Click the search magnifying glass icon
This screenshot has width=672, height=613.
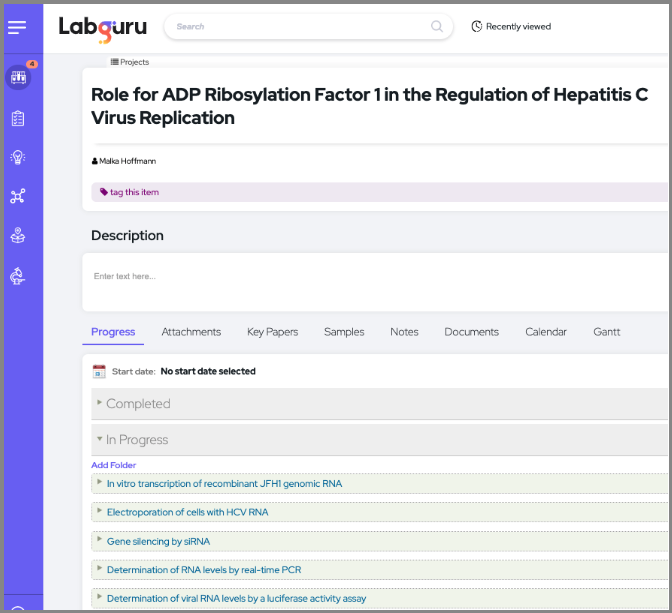click(x=437, y=27)
